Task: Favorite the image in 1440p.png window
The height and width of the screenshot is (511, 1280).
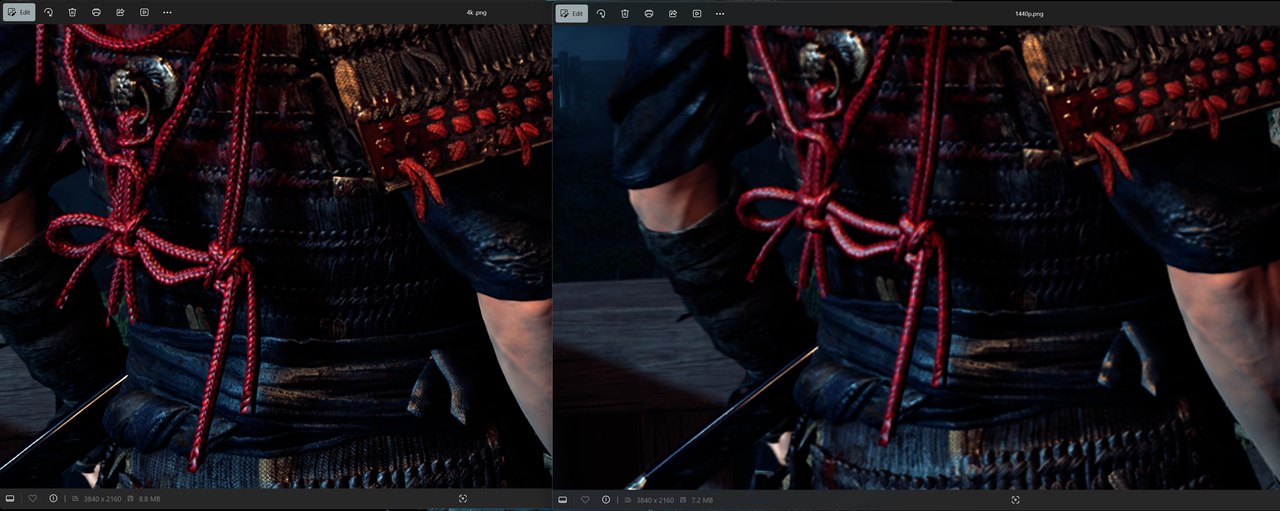Action: point(585,499)
